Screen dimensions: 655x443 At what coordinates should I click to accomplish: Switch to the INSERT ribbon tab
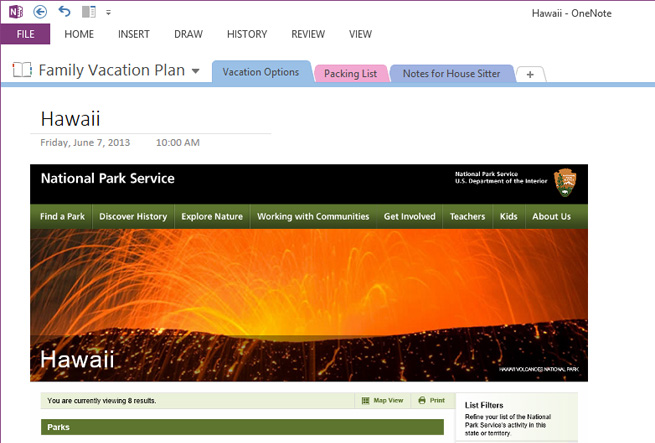click(x=134, y=34)
